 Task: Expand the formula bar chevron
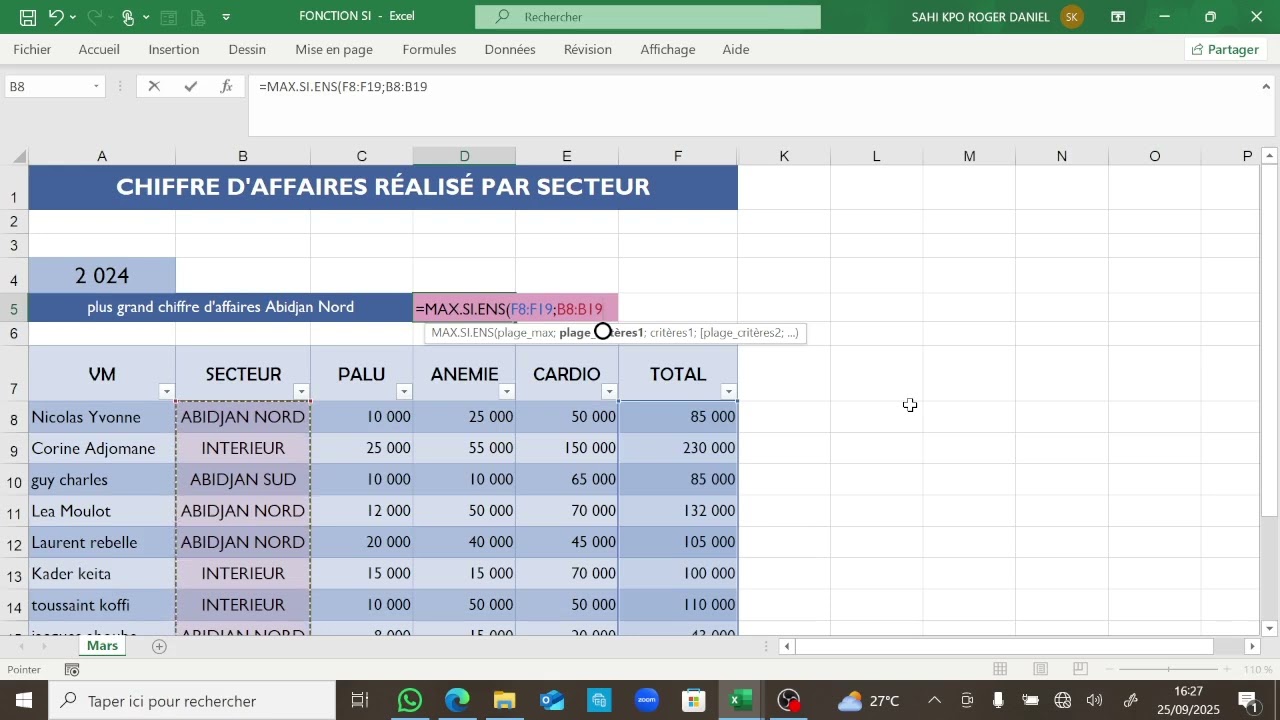[x=1267, y=87]
